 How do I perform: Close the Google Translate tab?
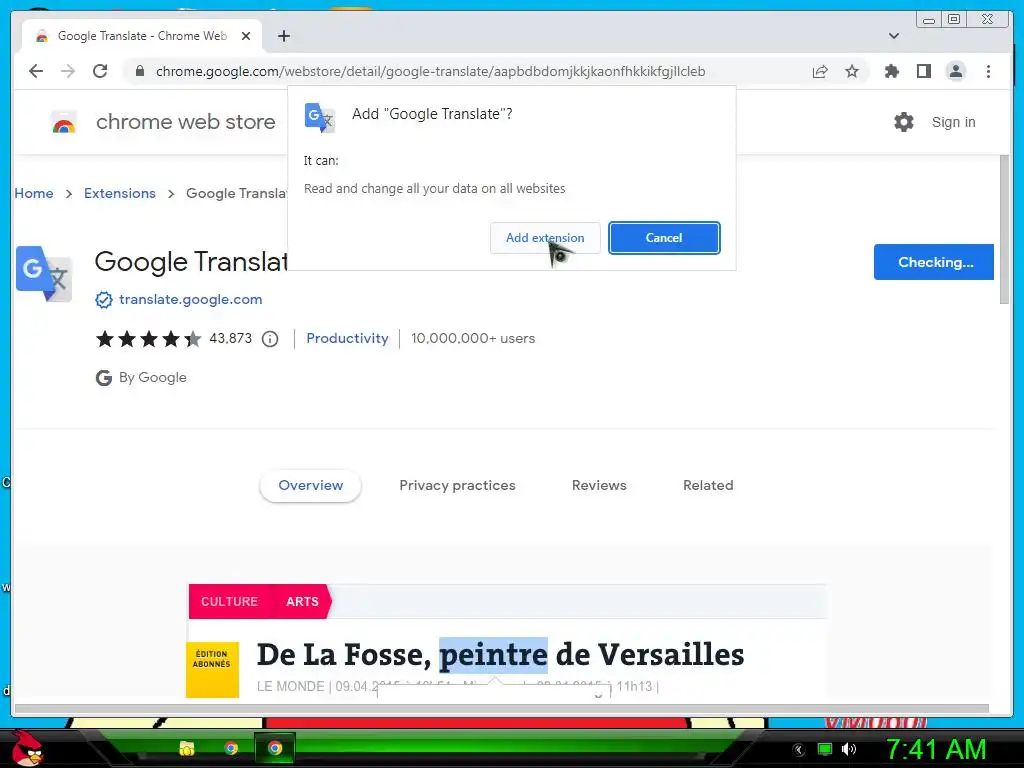pos(246,36)
